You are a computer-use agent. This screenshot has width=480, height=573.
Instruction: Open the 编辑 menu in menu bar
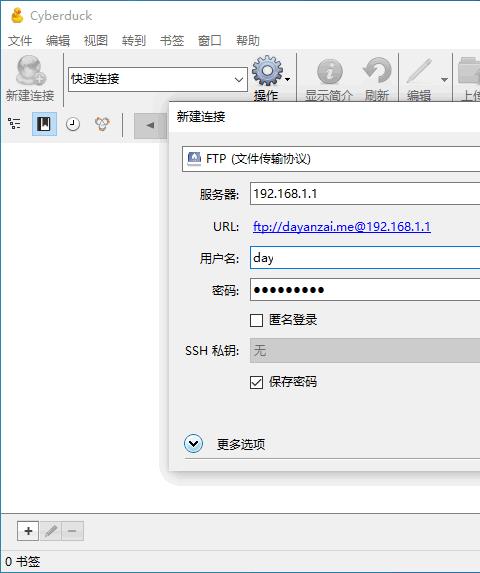click(x=58, y=41)
